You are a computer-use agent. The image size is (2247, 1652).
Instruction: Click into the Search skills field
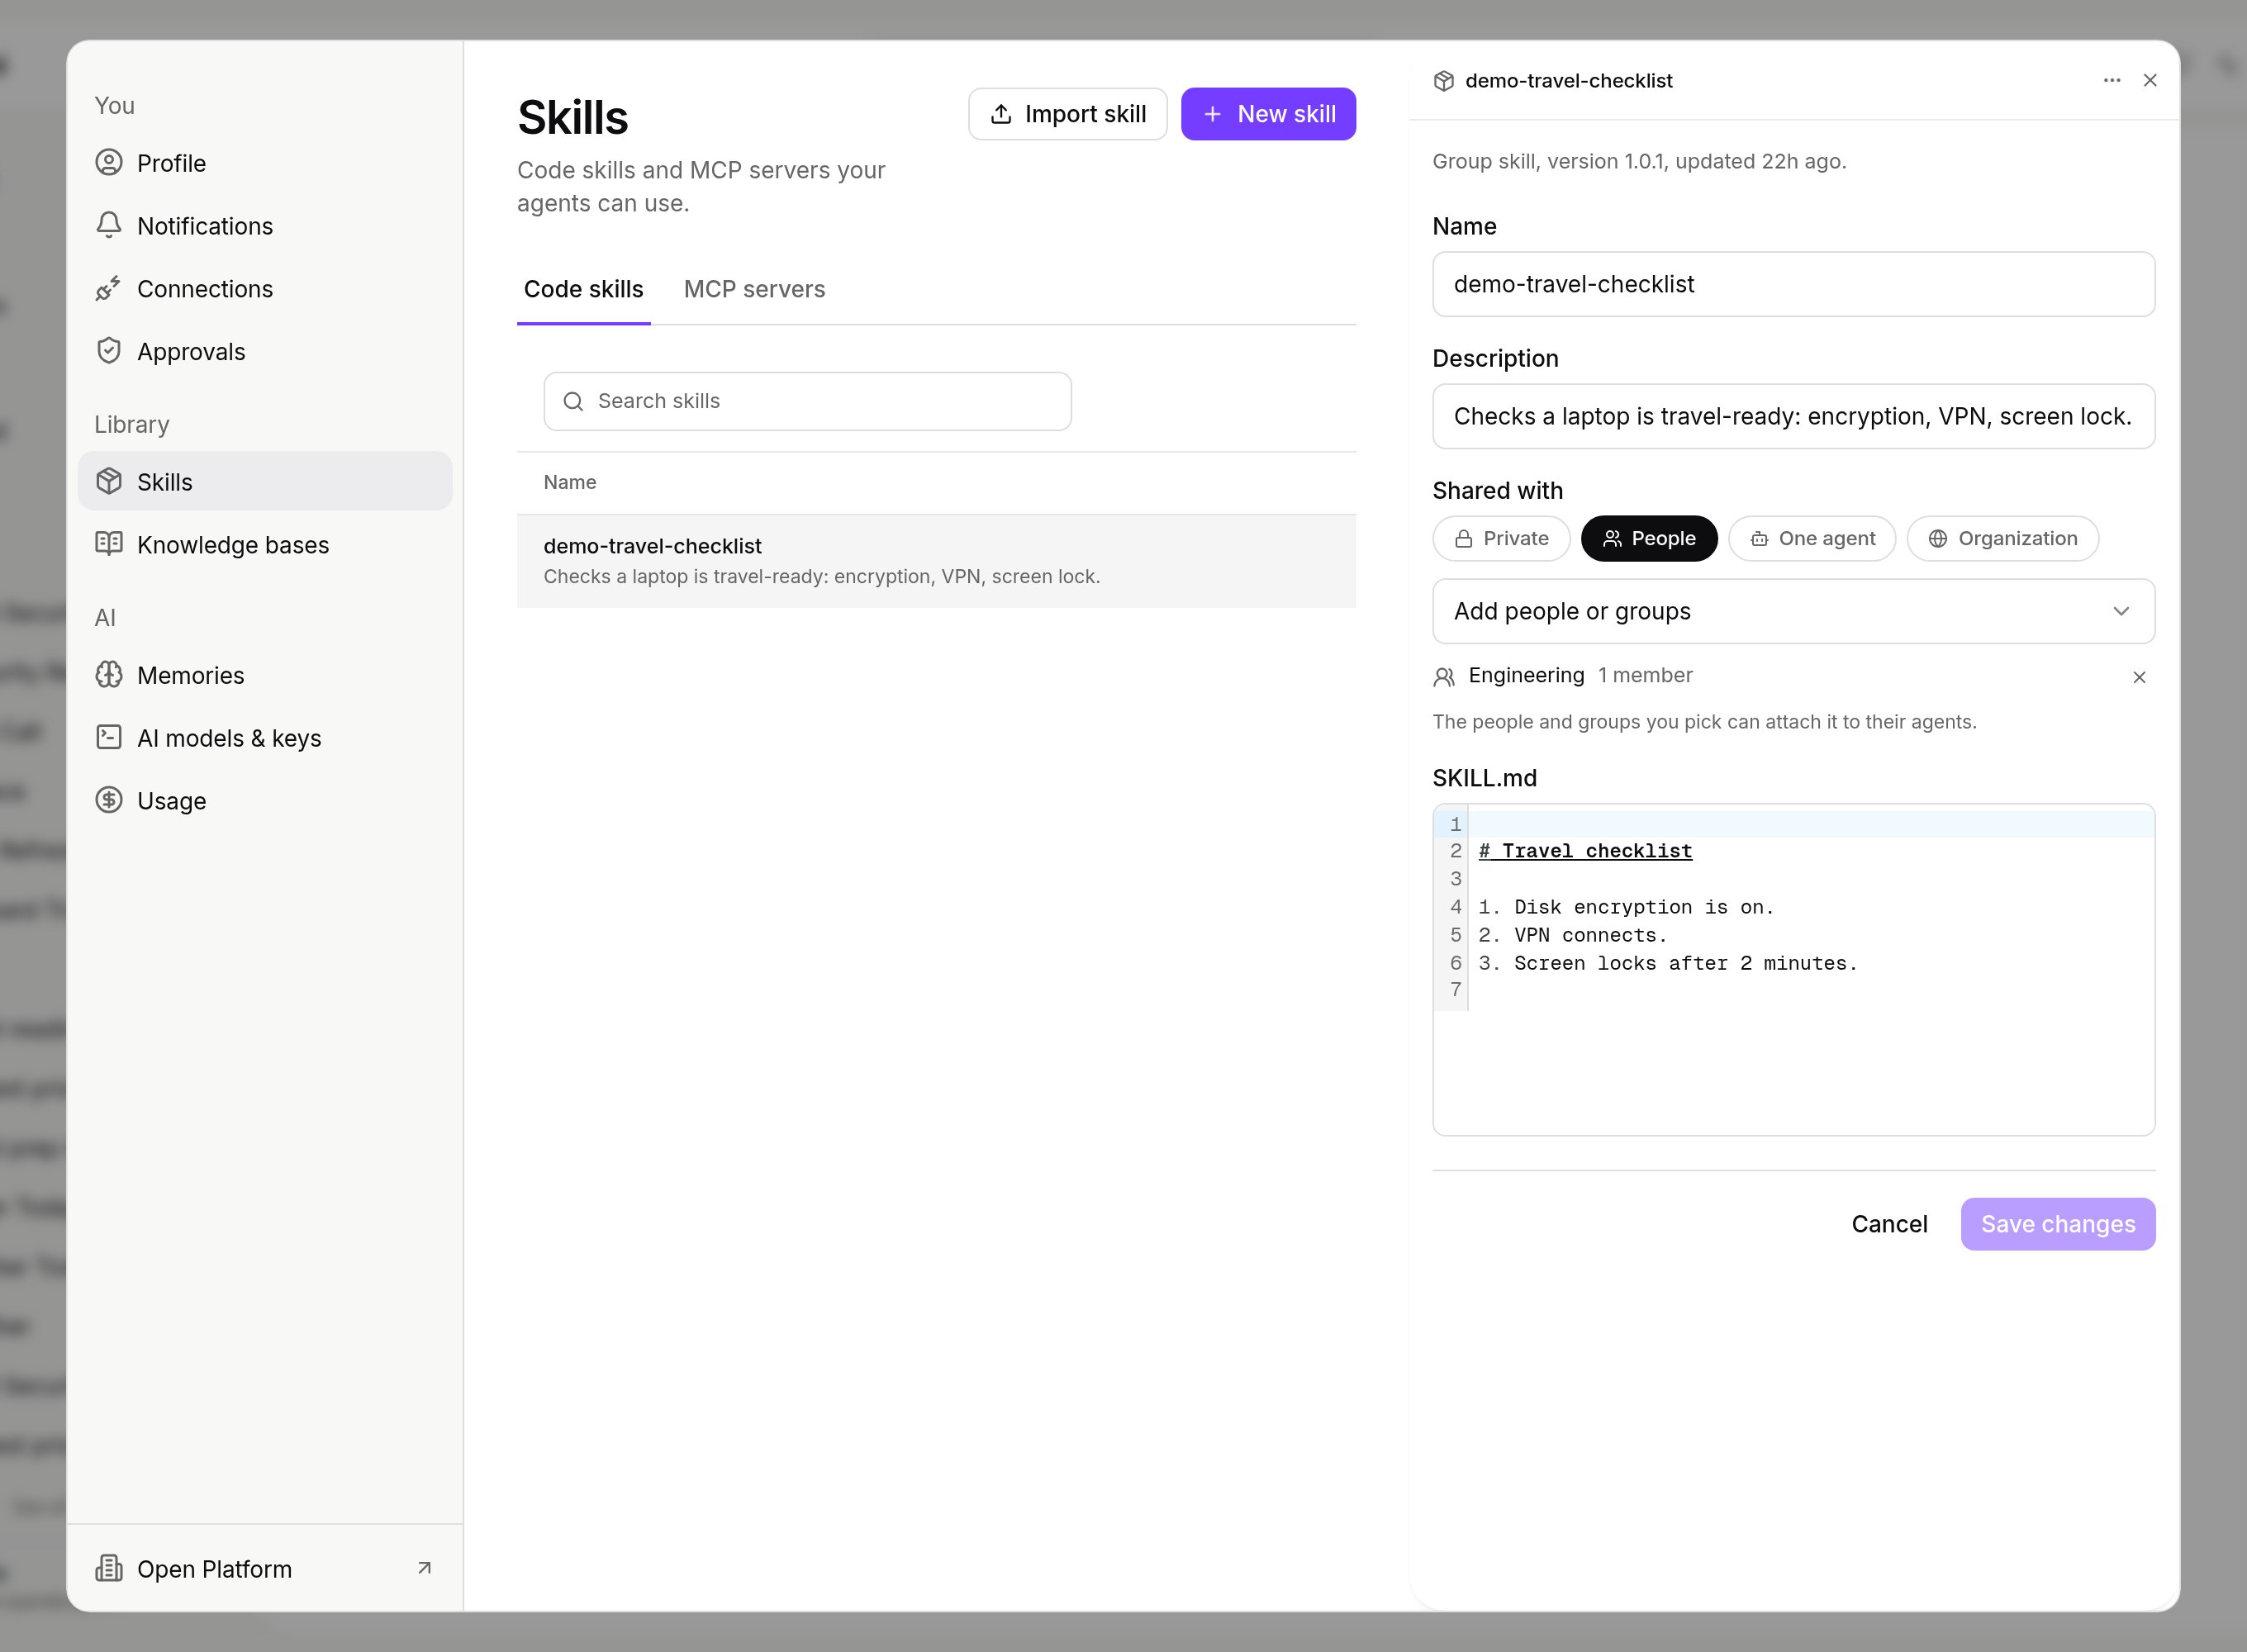(807, 401)
